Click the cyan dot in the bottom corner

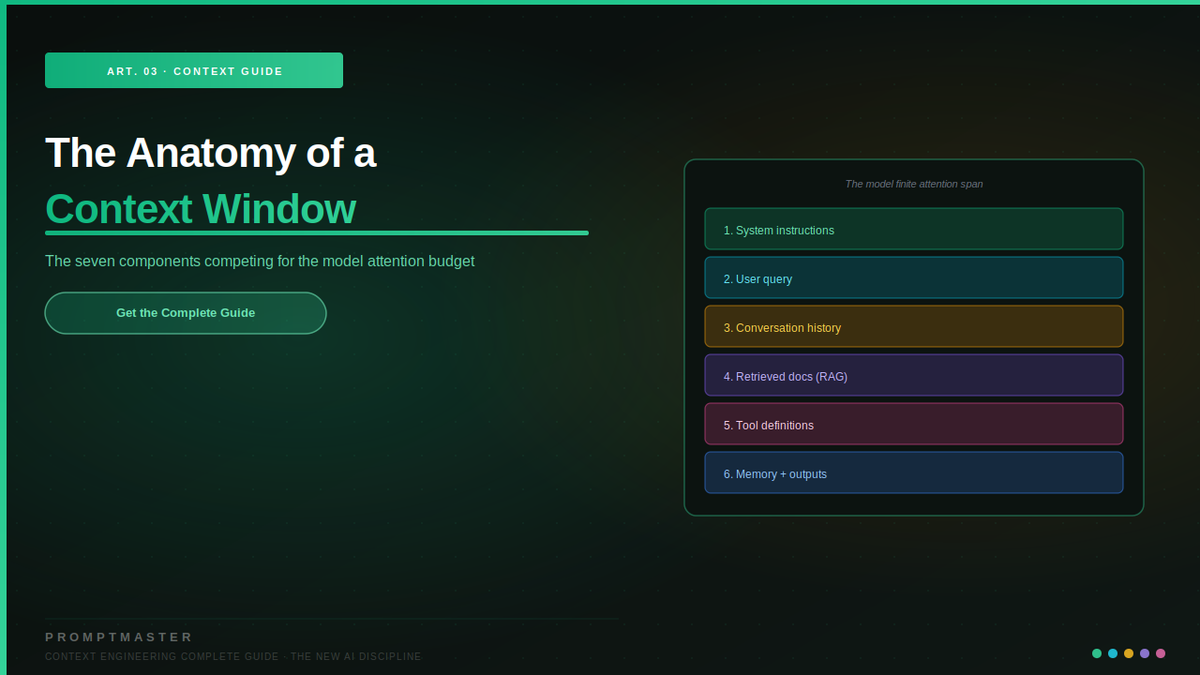click(1113, 653)
